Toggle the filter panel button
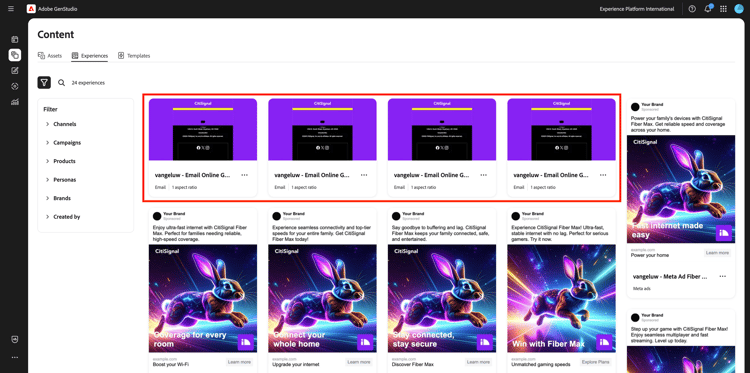This screenshot has width=750, height=373. tap(44, 82)
